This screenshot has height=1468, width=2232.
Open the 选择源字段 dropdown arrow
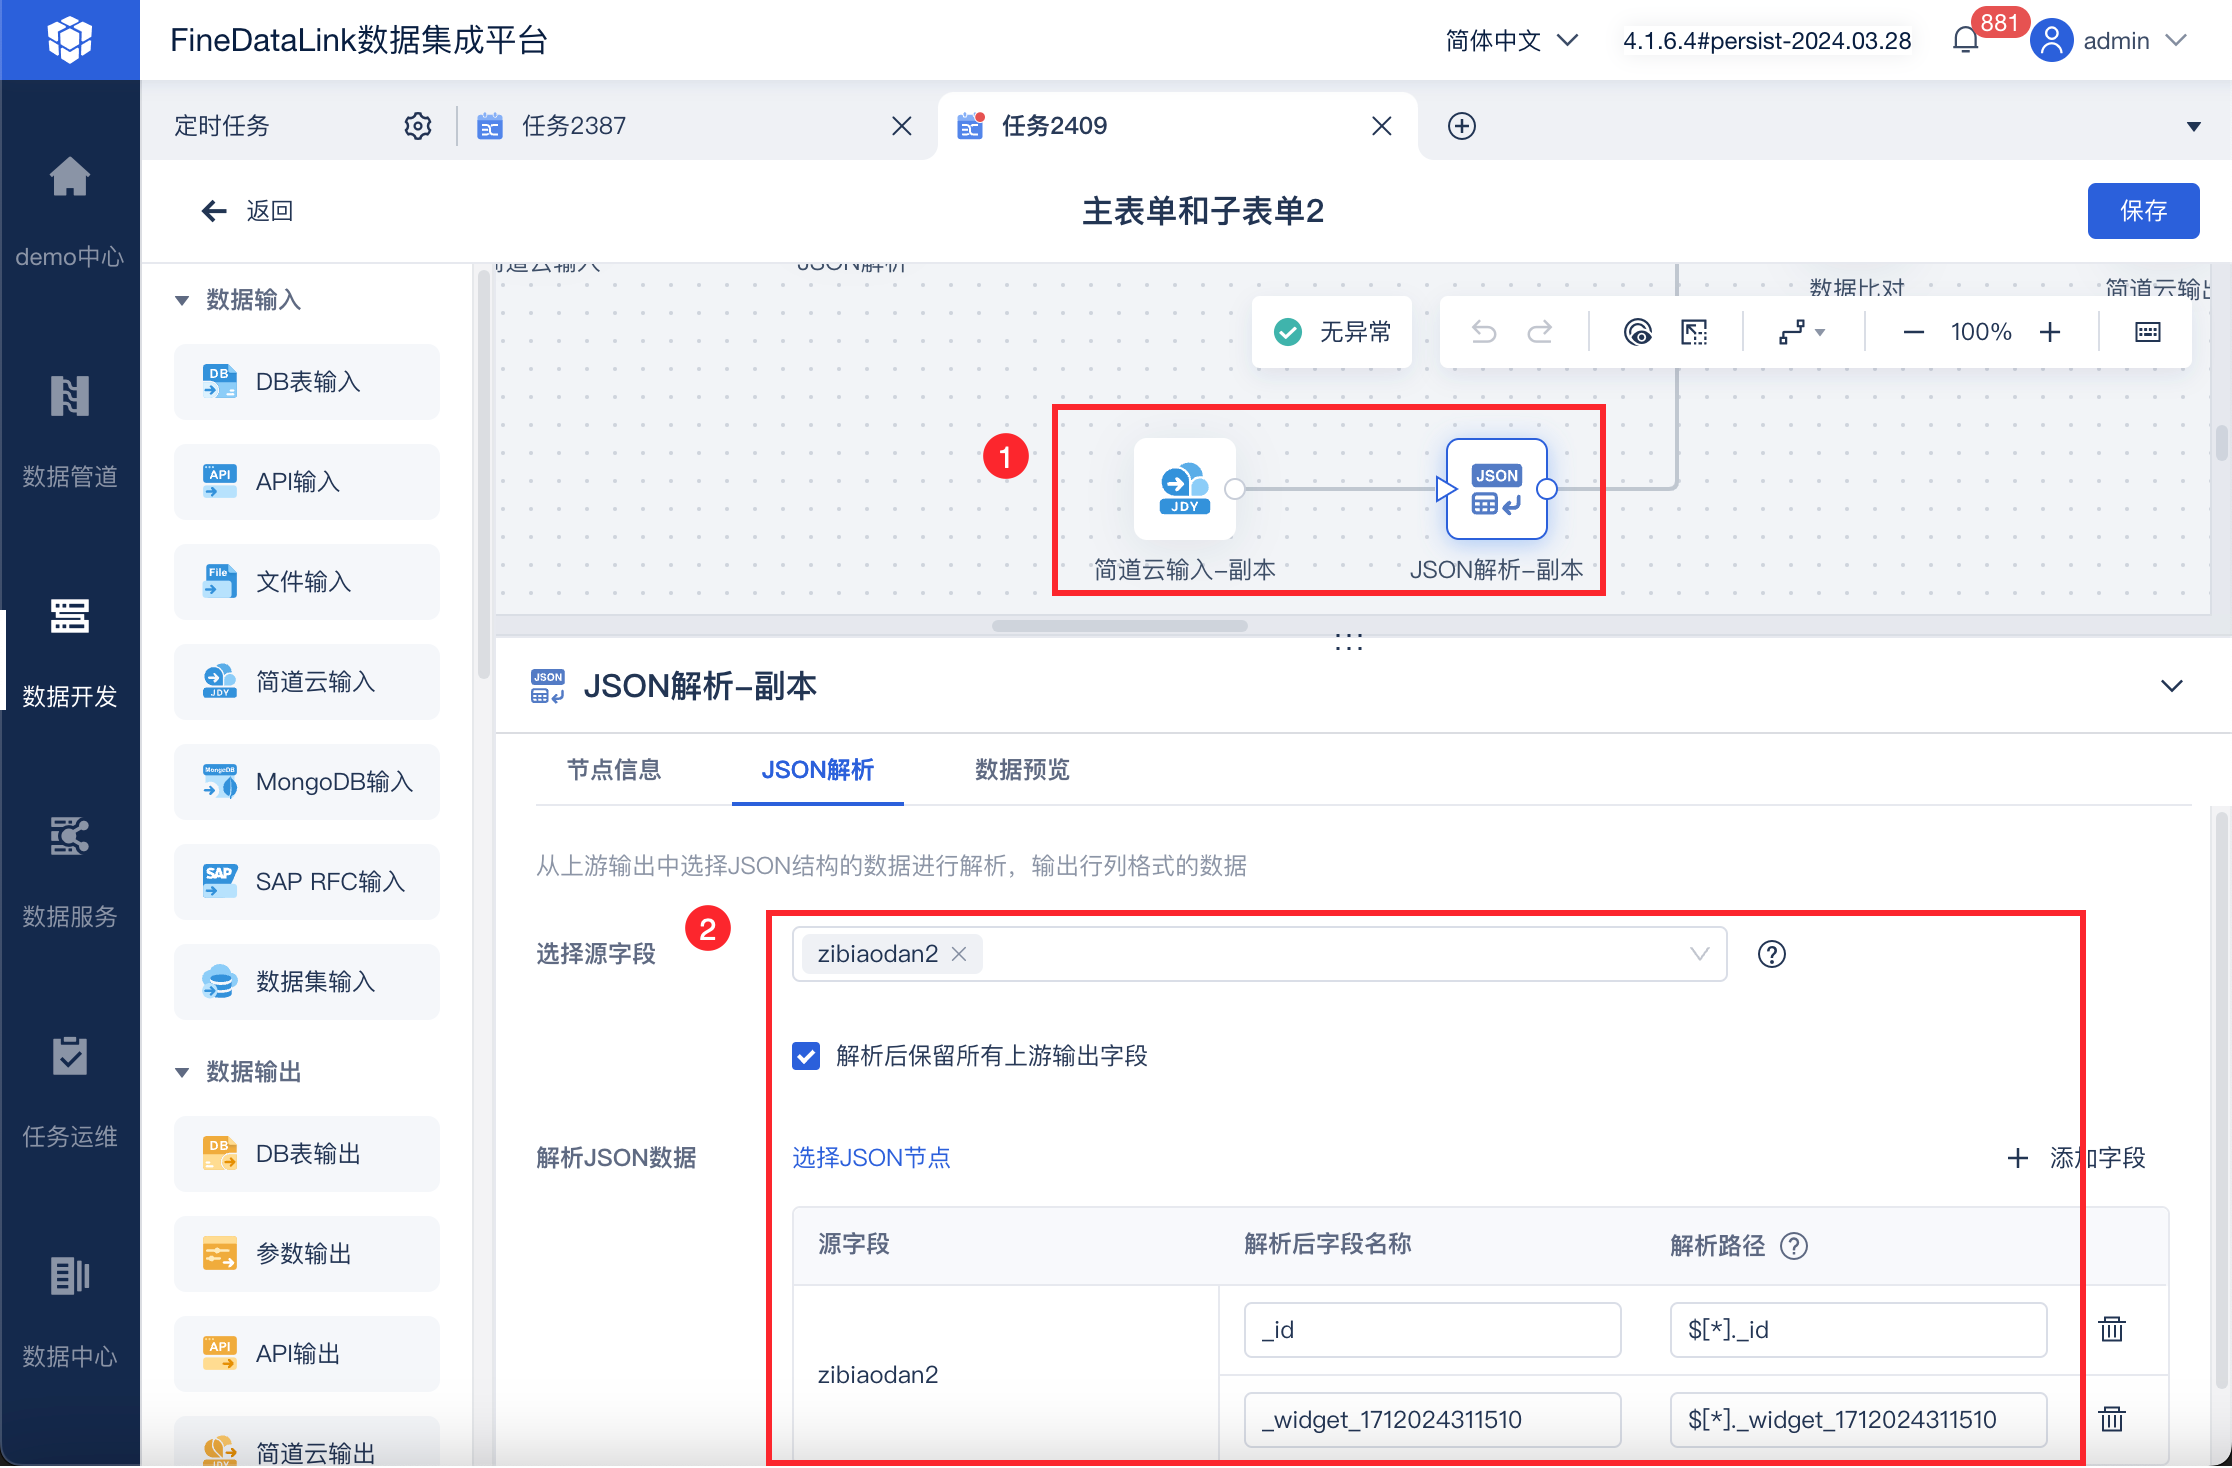tap(1699, 954)
